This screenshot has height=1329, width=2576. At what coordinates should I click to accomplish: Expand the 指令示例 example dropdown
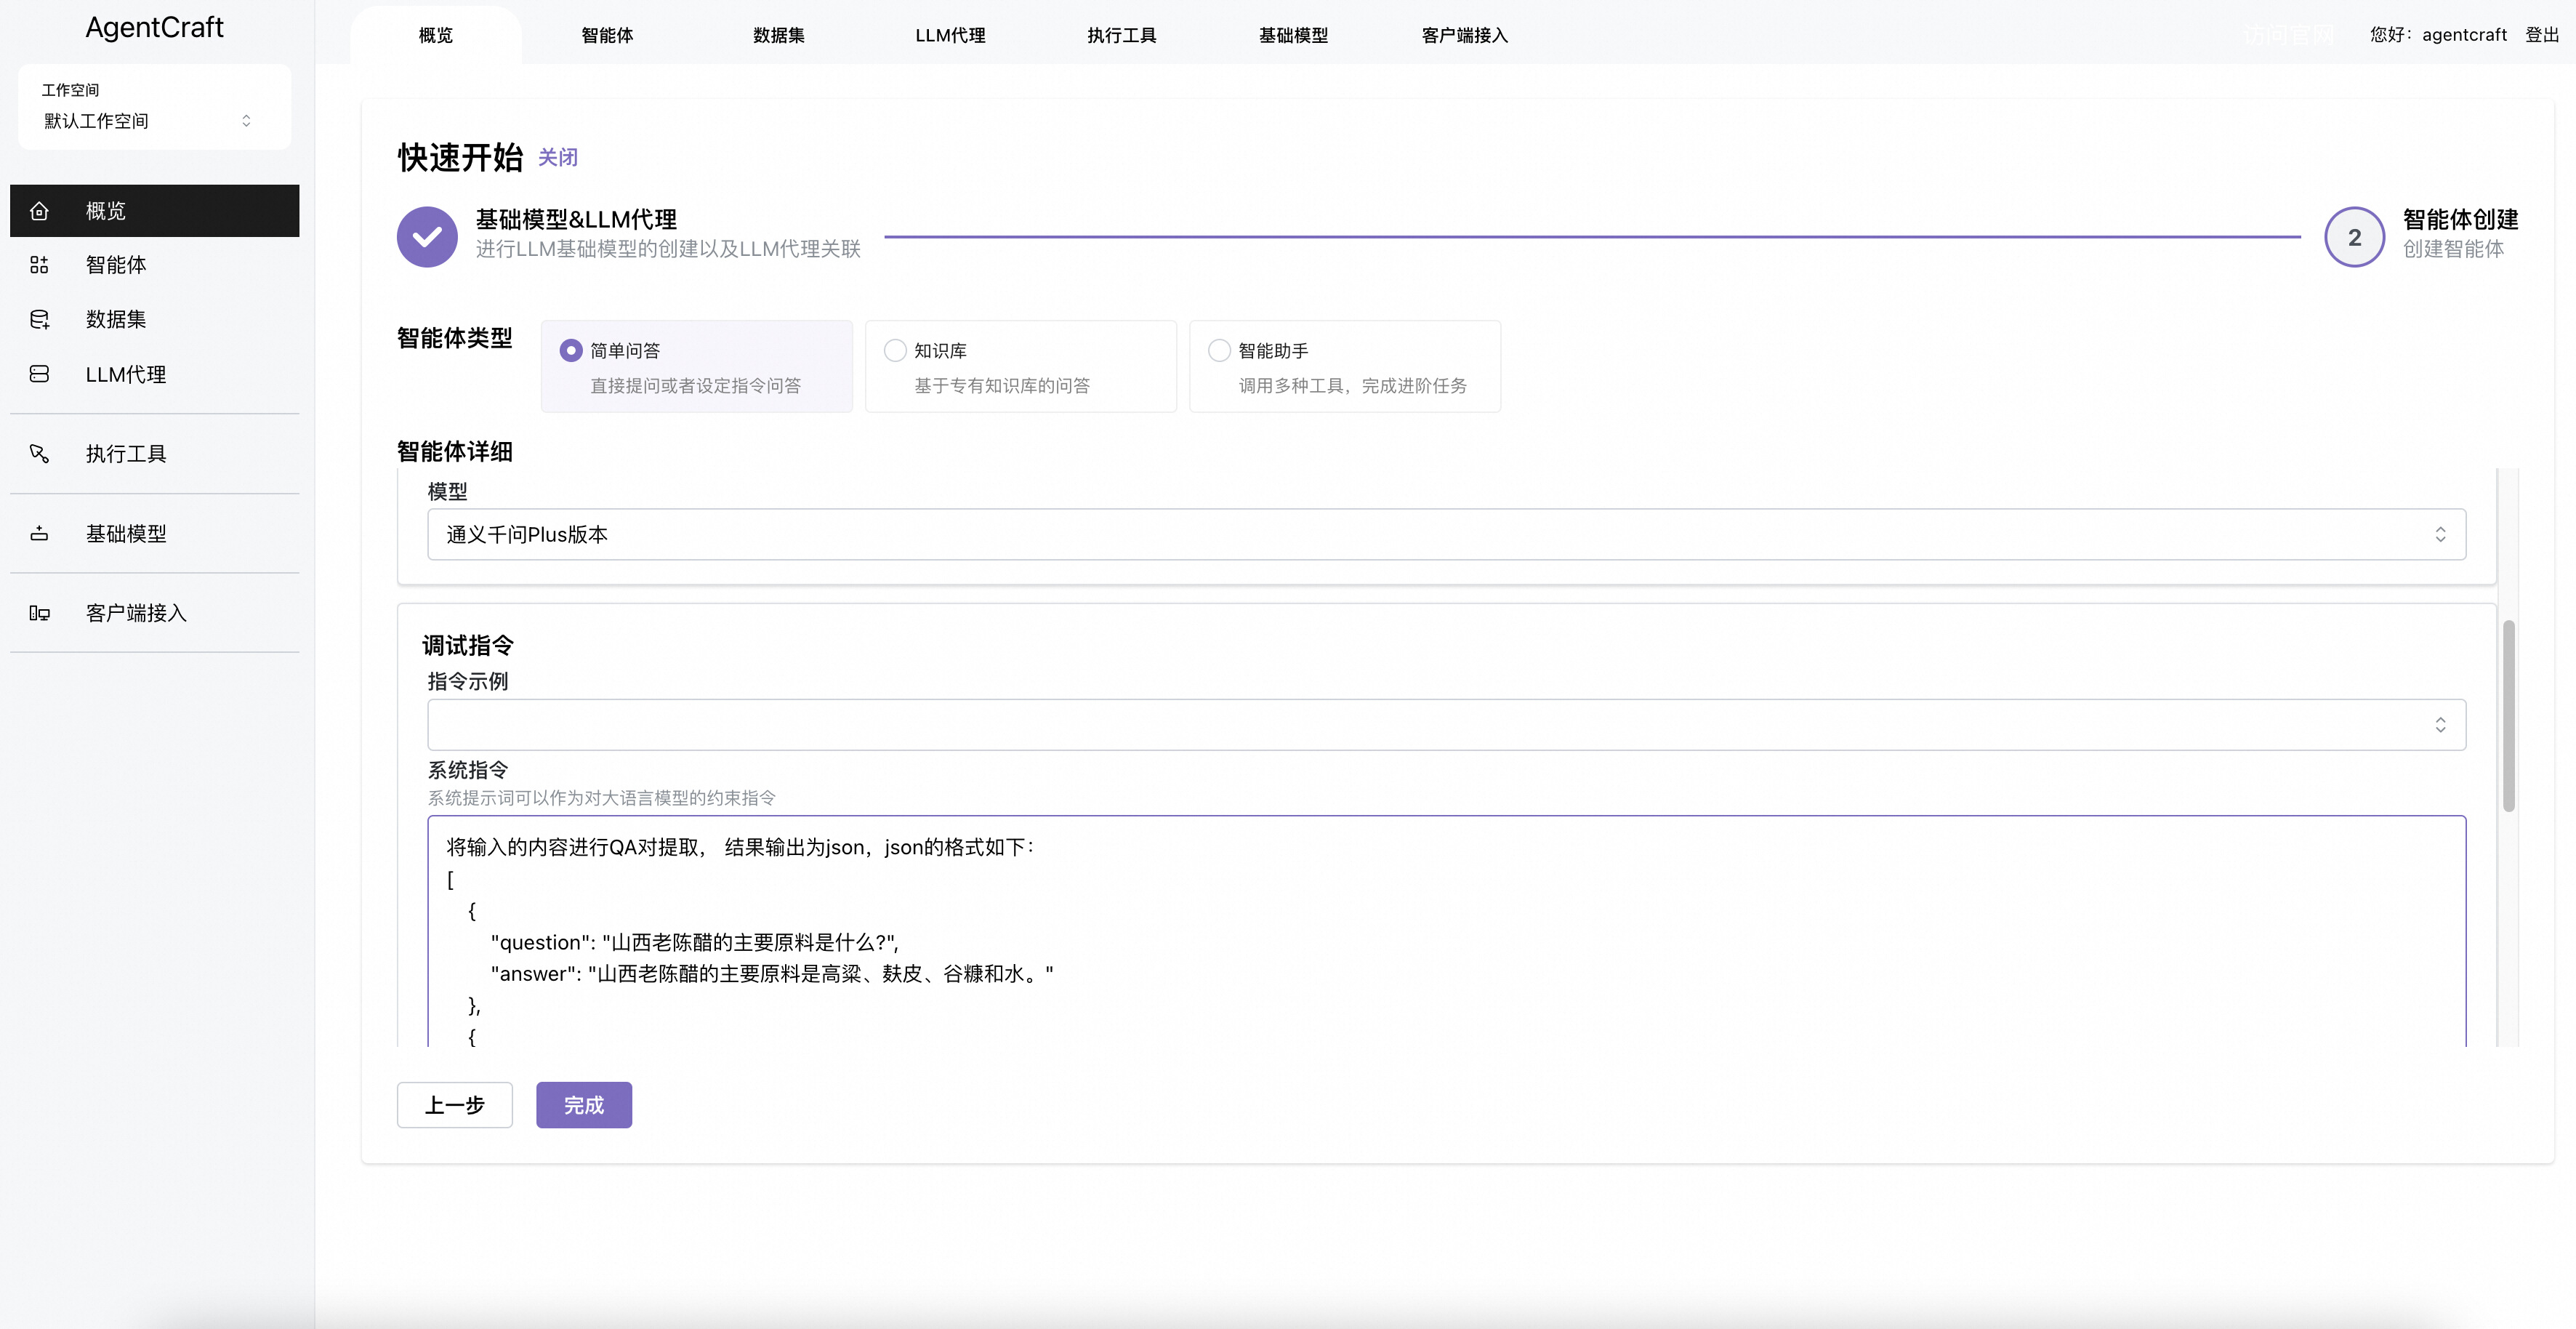(x=1444, y=724)
